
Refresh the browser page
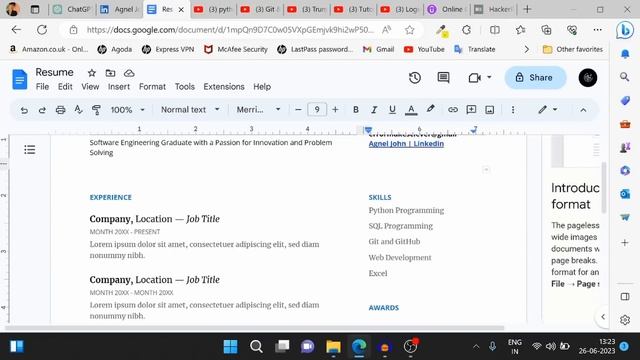pos(42,30)
